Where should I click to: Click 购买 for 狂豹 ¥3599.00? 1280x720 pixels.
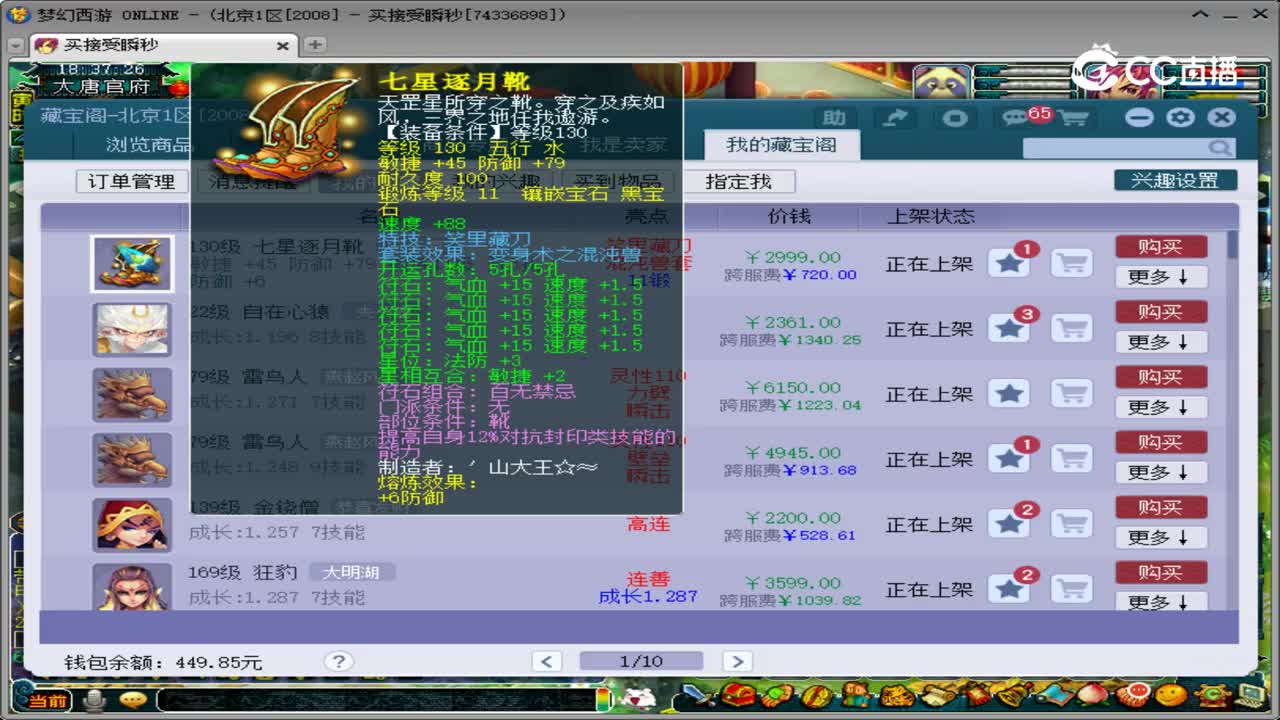click(x=1161, y=572)
